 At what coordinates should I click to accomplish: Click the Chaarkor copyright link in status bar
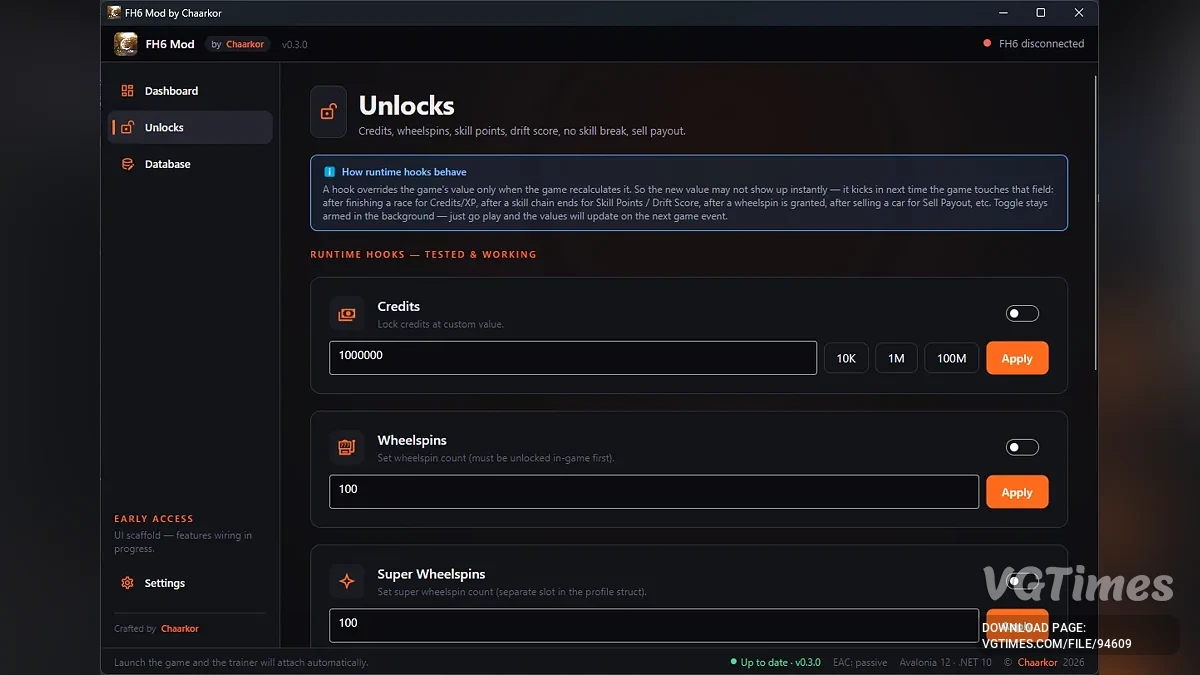click(x=1038, y=662)
